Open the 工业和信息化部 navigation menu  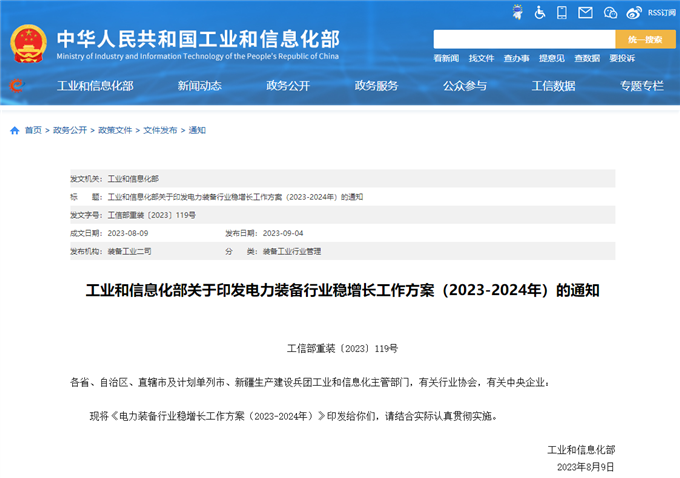[95, 86]
